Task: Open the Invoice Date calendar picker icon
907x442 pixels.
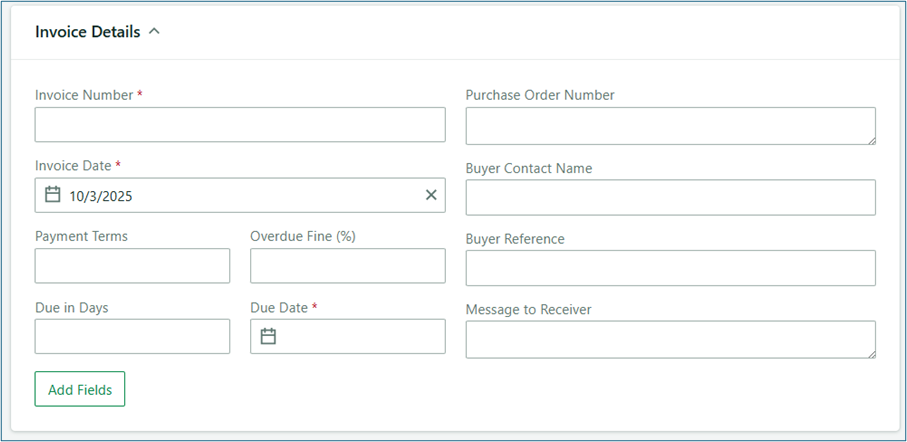Action: click(53, 195)
